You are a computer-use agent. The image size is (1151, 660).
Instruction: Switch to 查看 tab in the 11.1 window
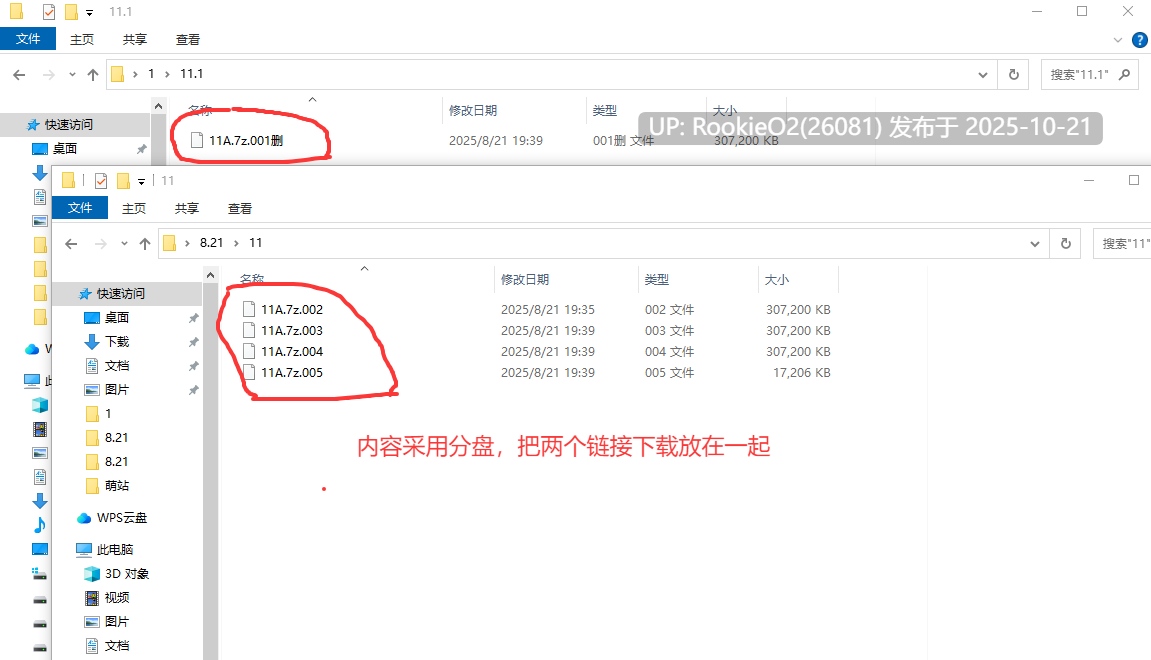tap(187, 40)
